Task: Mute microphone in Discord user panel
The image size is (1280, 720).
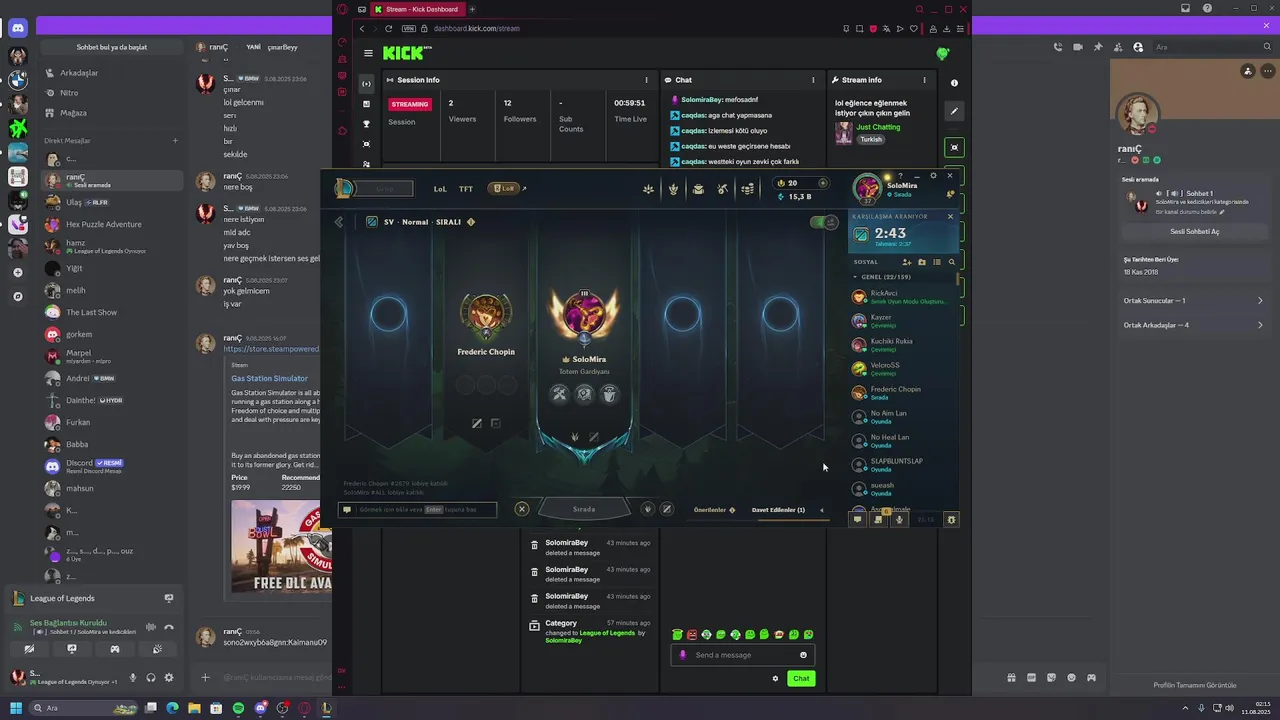Action: (133, 677)
